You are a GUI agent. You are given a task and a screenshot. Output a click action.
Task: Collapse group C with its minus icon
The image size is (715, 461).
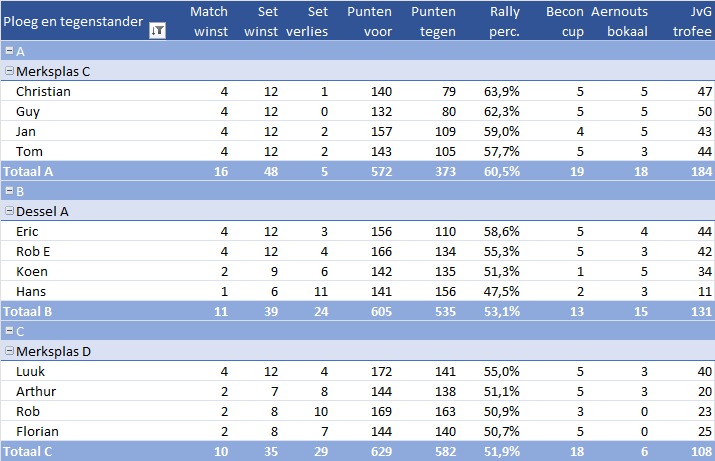pos(8,331)
